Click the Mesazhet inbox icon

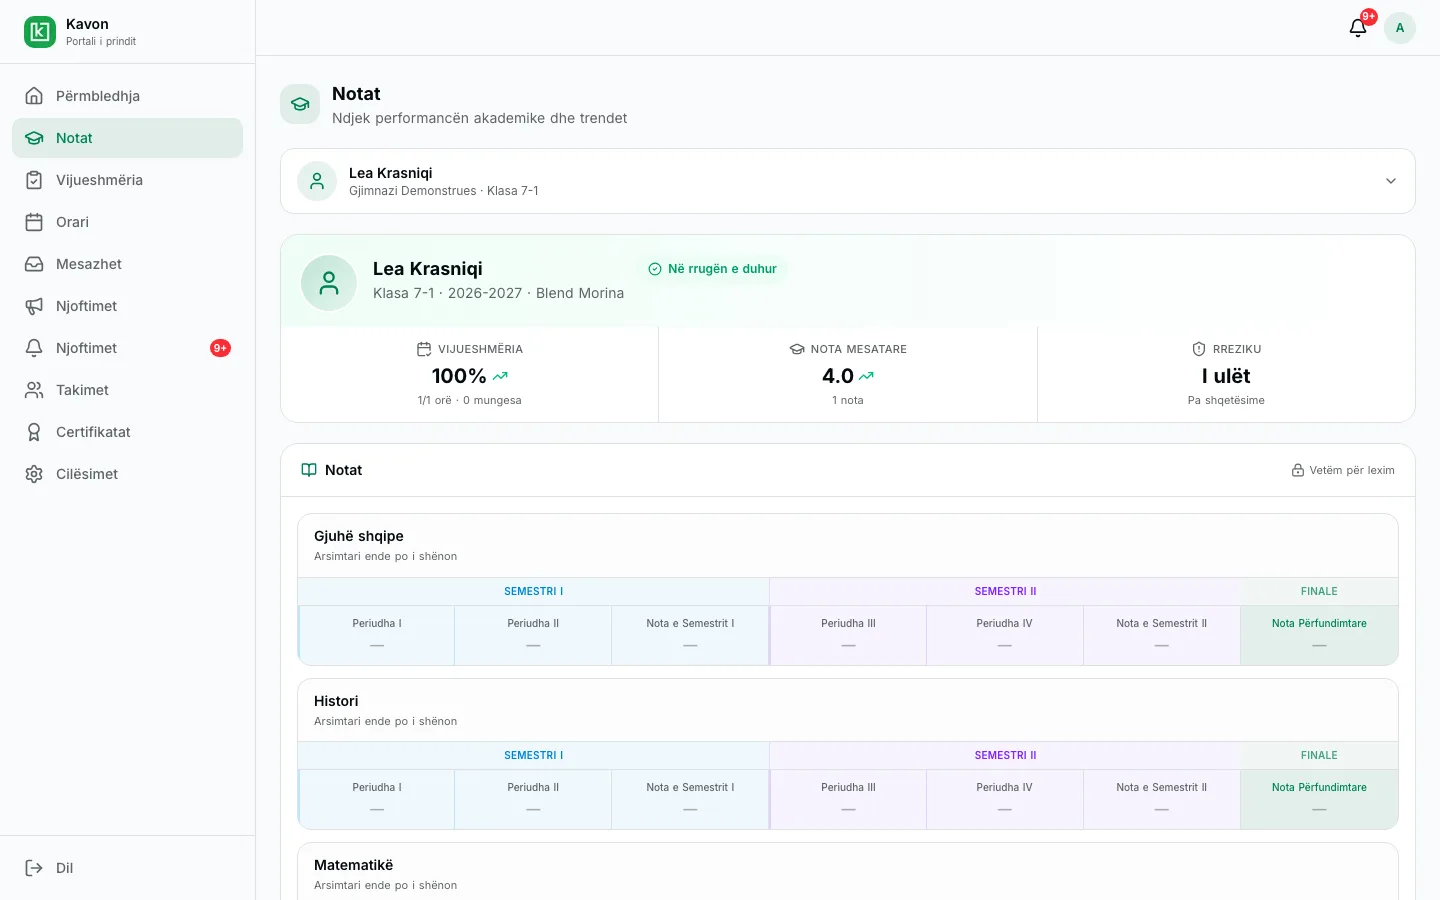tap(34, 264)
